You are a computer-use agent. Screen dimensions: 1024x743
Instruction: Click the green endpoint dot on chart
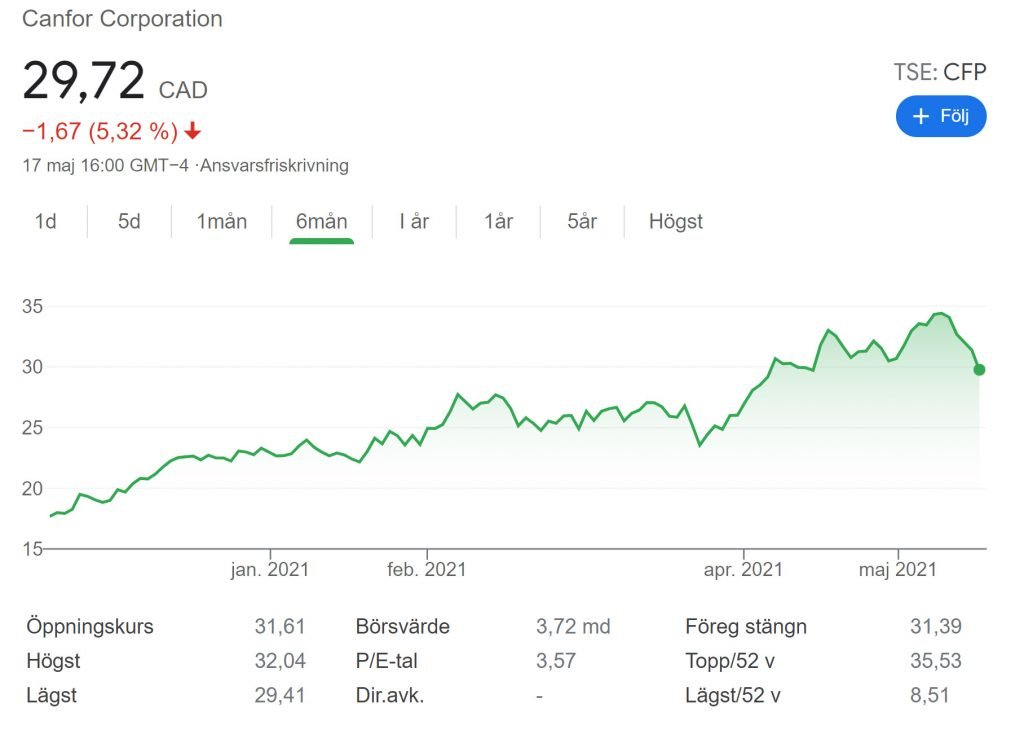tap(979, 370)
